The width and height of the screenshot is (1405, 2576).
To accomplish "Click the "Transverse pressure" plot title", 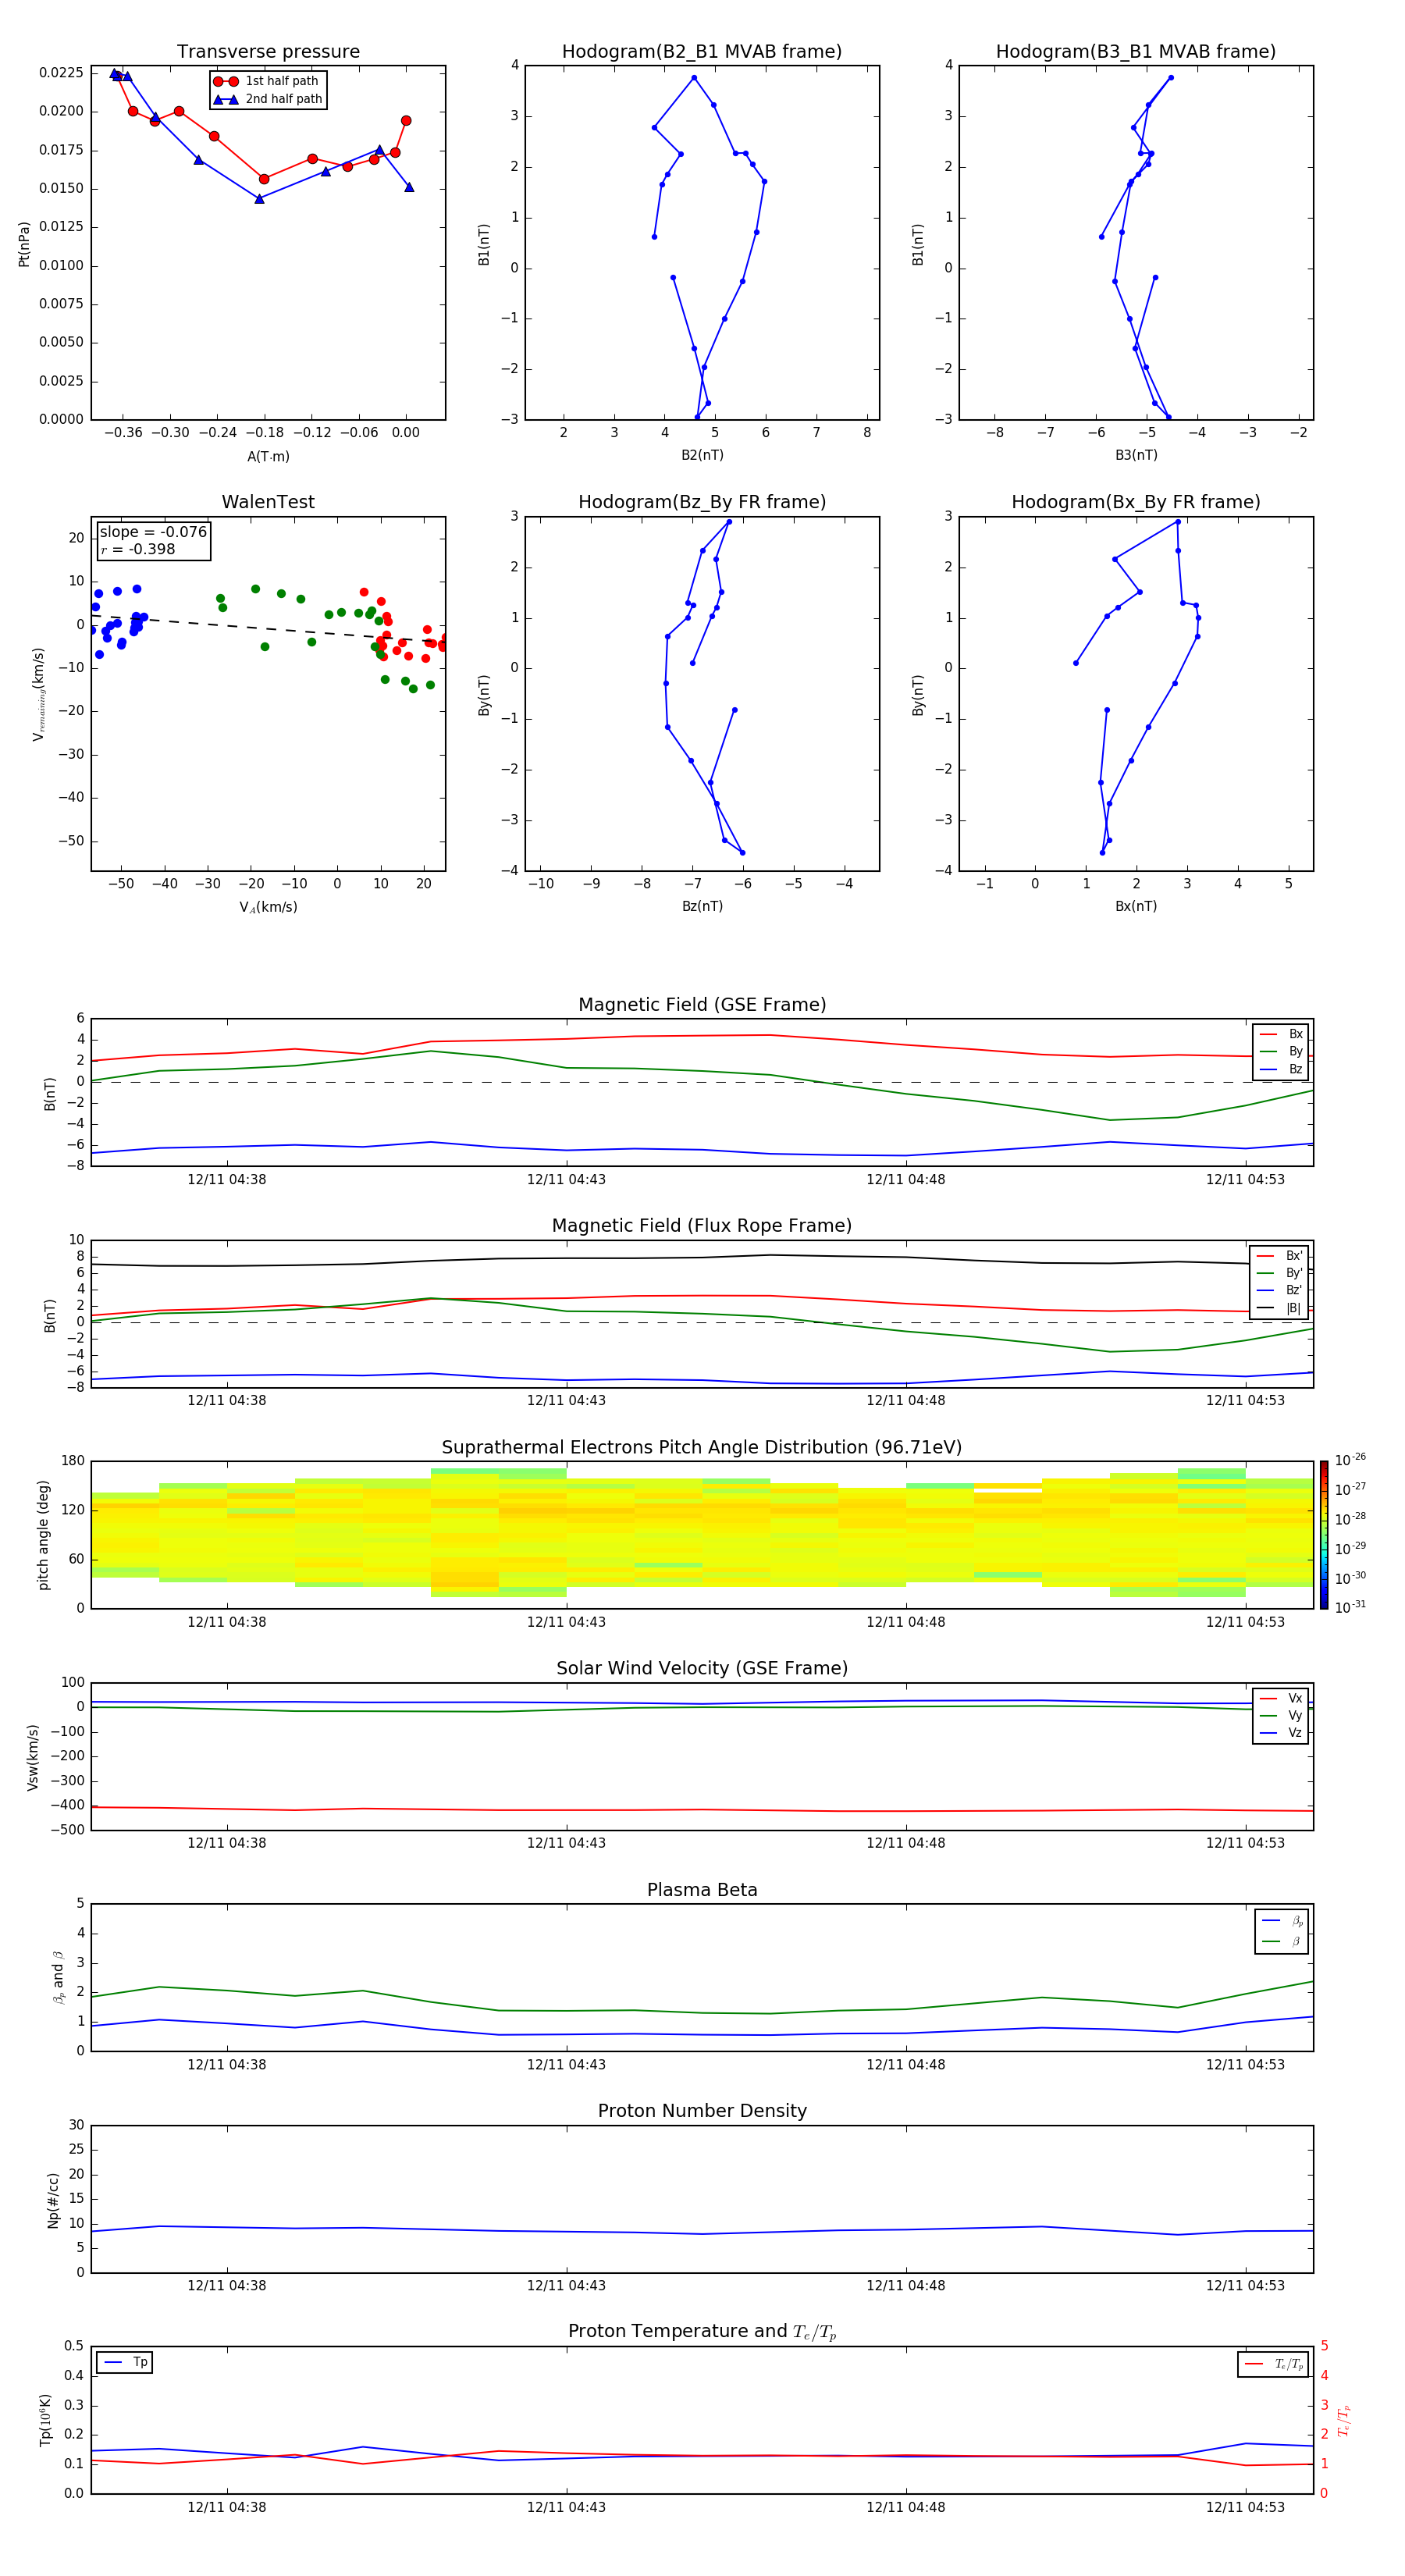I will [268, 52].
